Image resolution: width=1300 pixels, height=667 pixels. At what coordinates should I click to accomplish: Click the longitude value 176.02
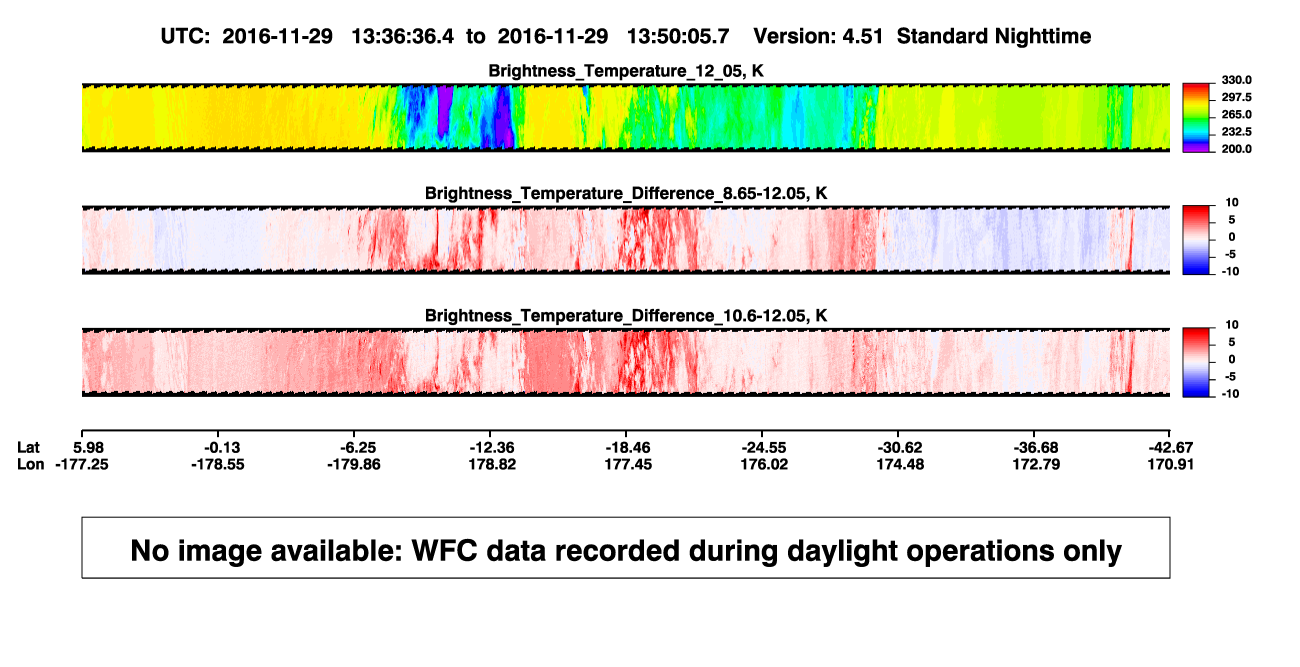(x=762, y=464)
